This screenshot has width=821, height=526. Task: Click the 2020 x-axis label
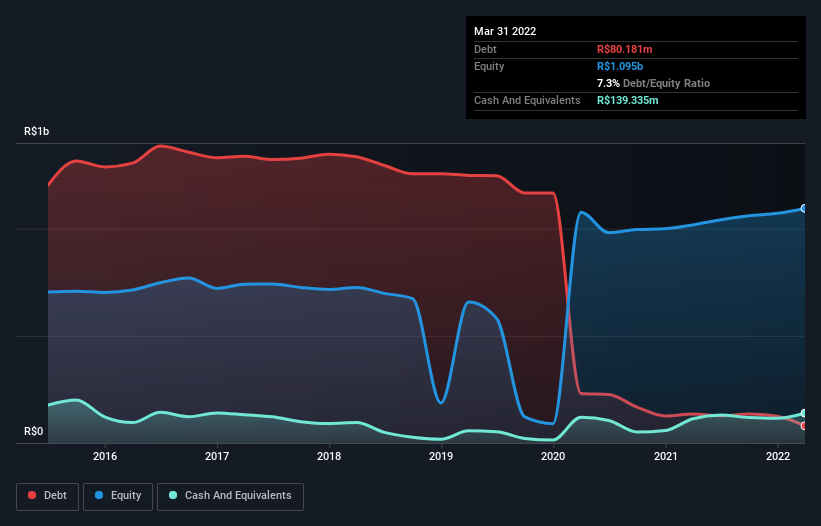pos(553,456)
